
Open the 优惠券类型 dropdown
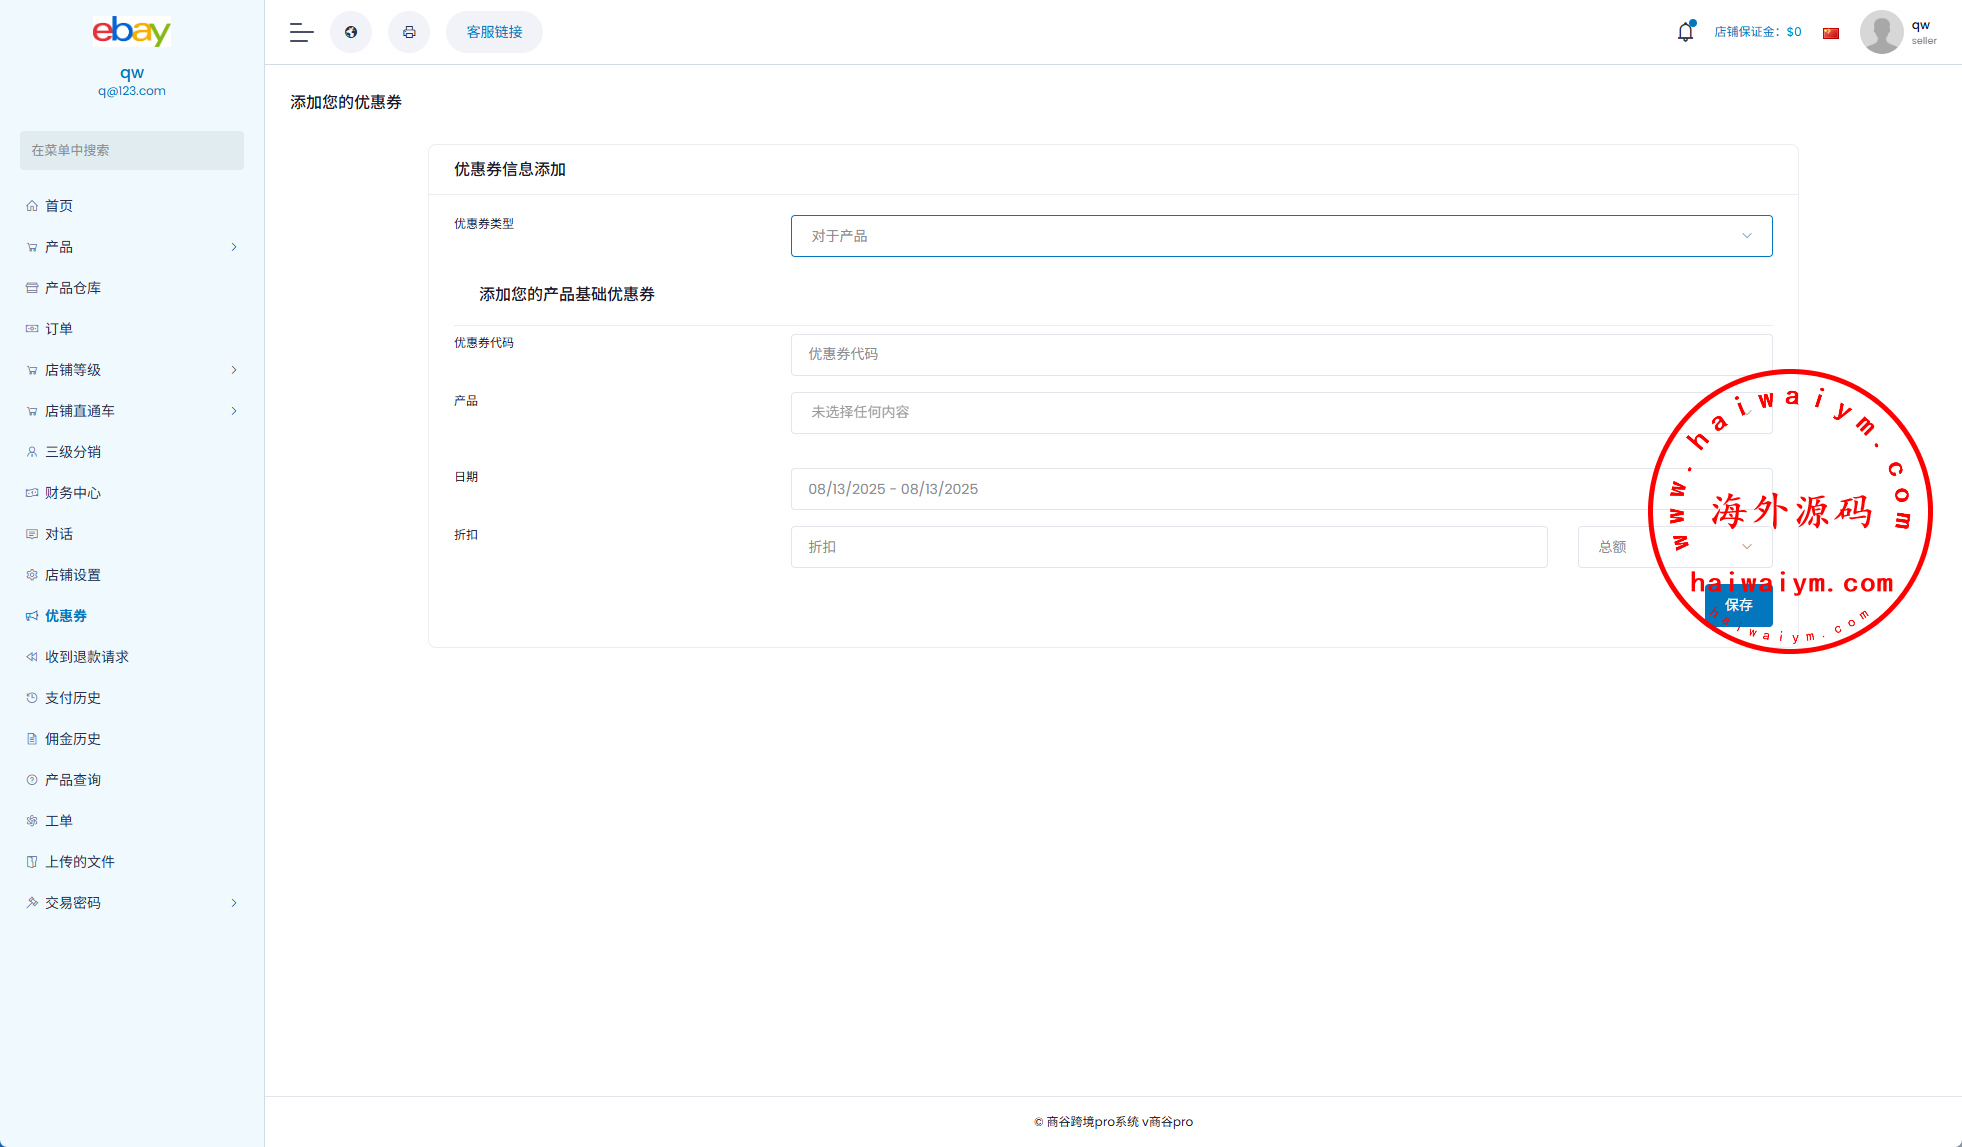[x=1281, y=236]
